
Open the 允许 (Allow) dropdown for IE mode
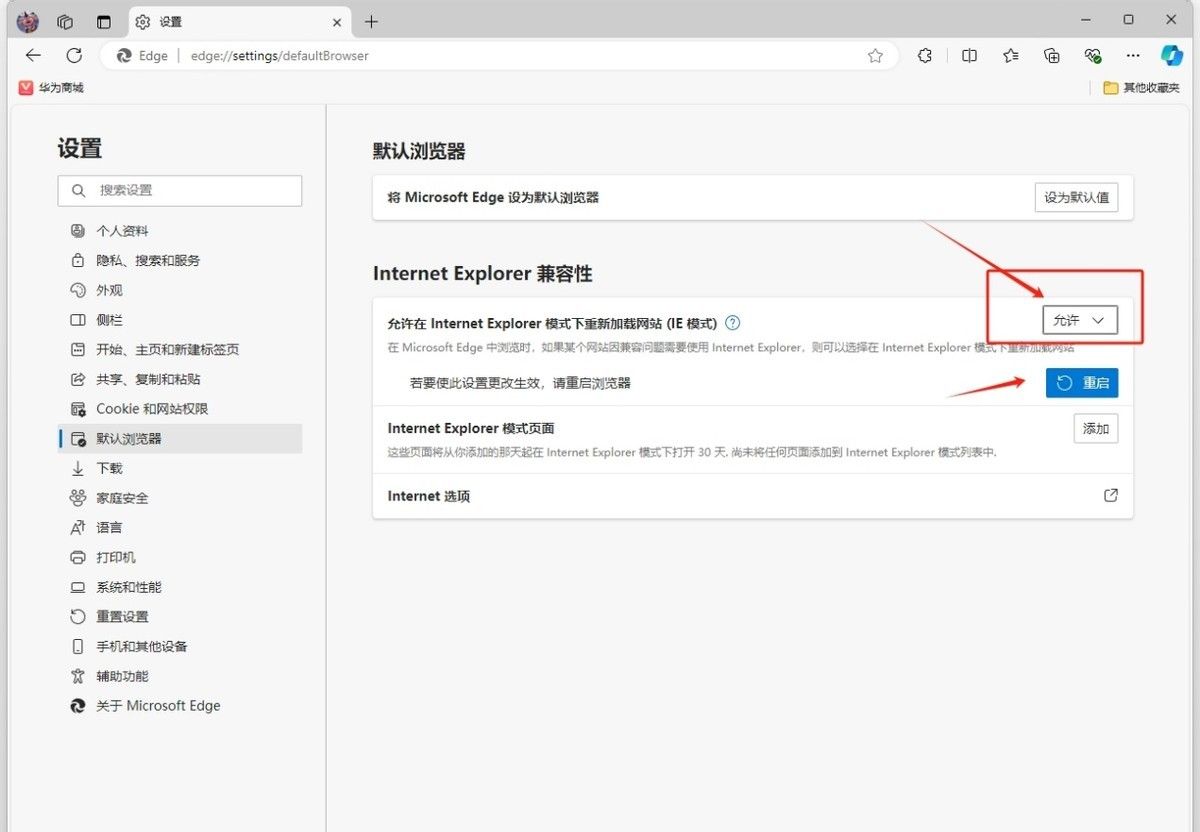[x=1080, y=320]
